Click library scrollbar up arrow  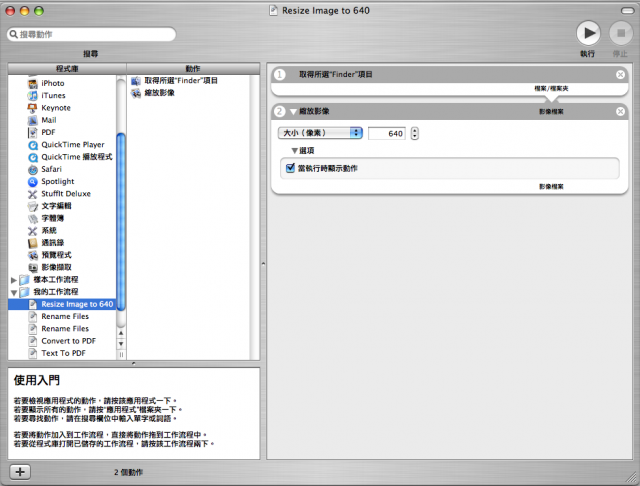click(x=121, y=333)
